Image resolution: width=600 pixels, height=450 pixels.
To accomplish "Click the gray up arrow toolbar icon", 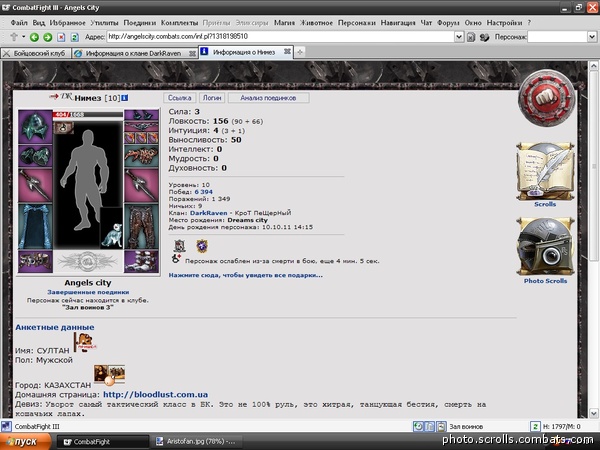I will (14, 37).
